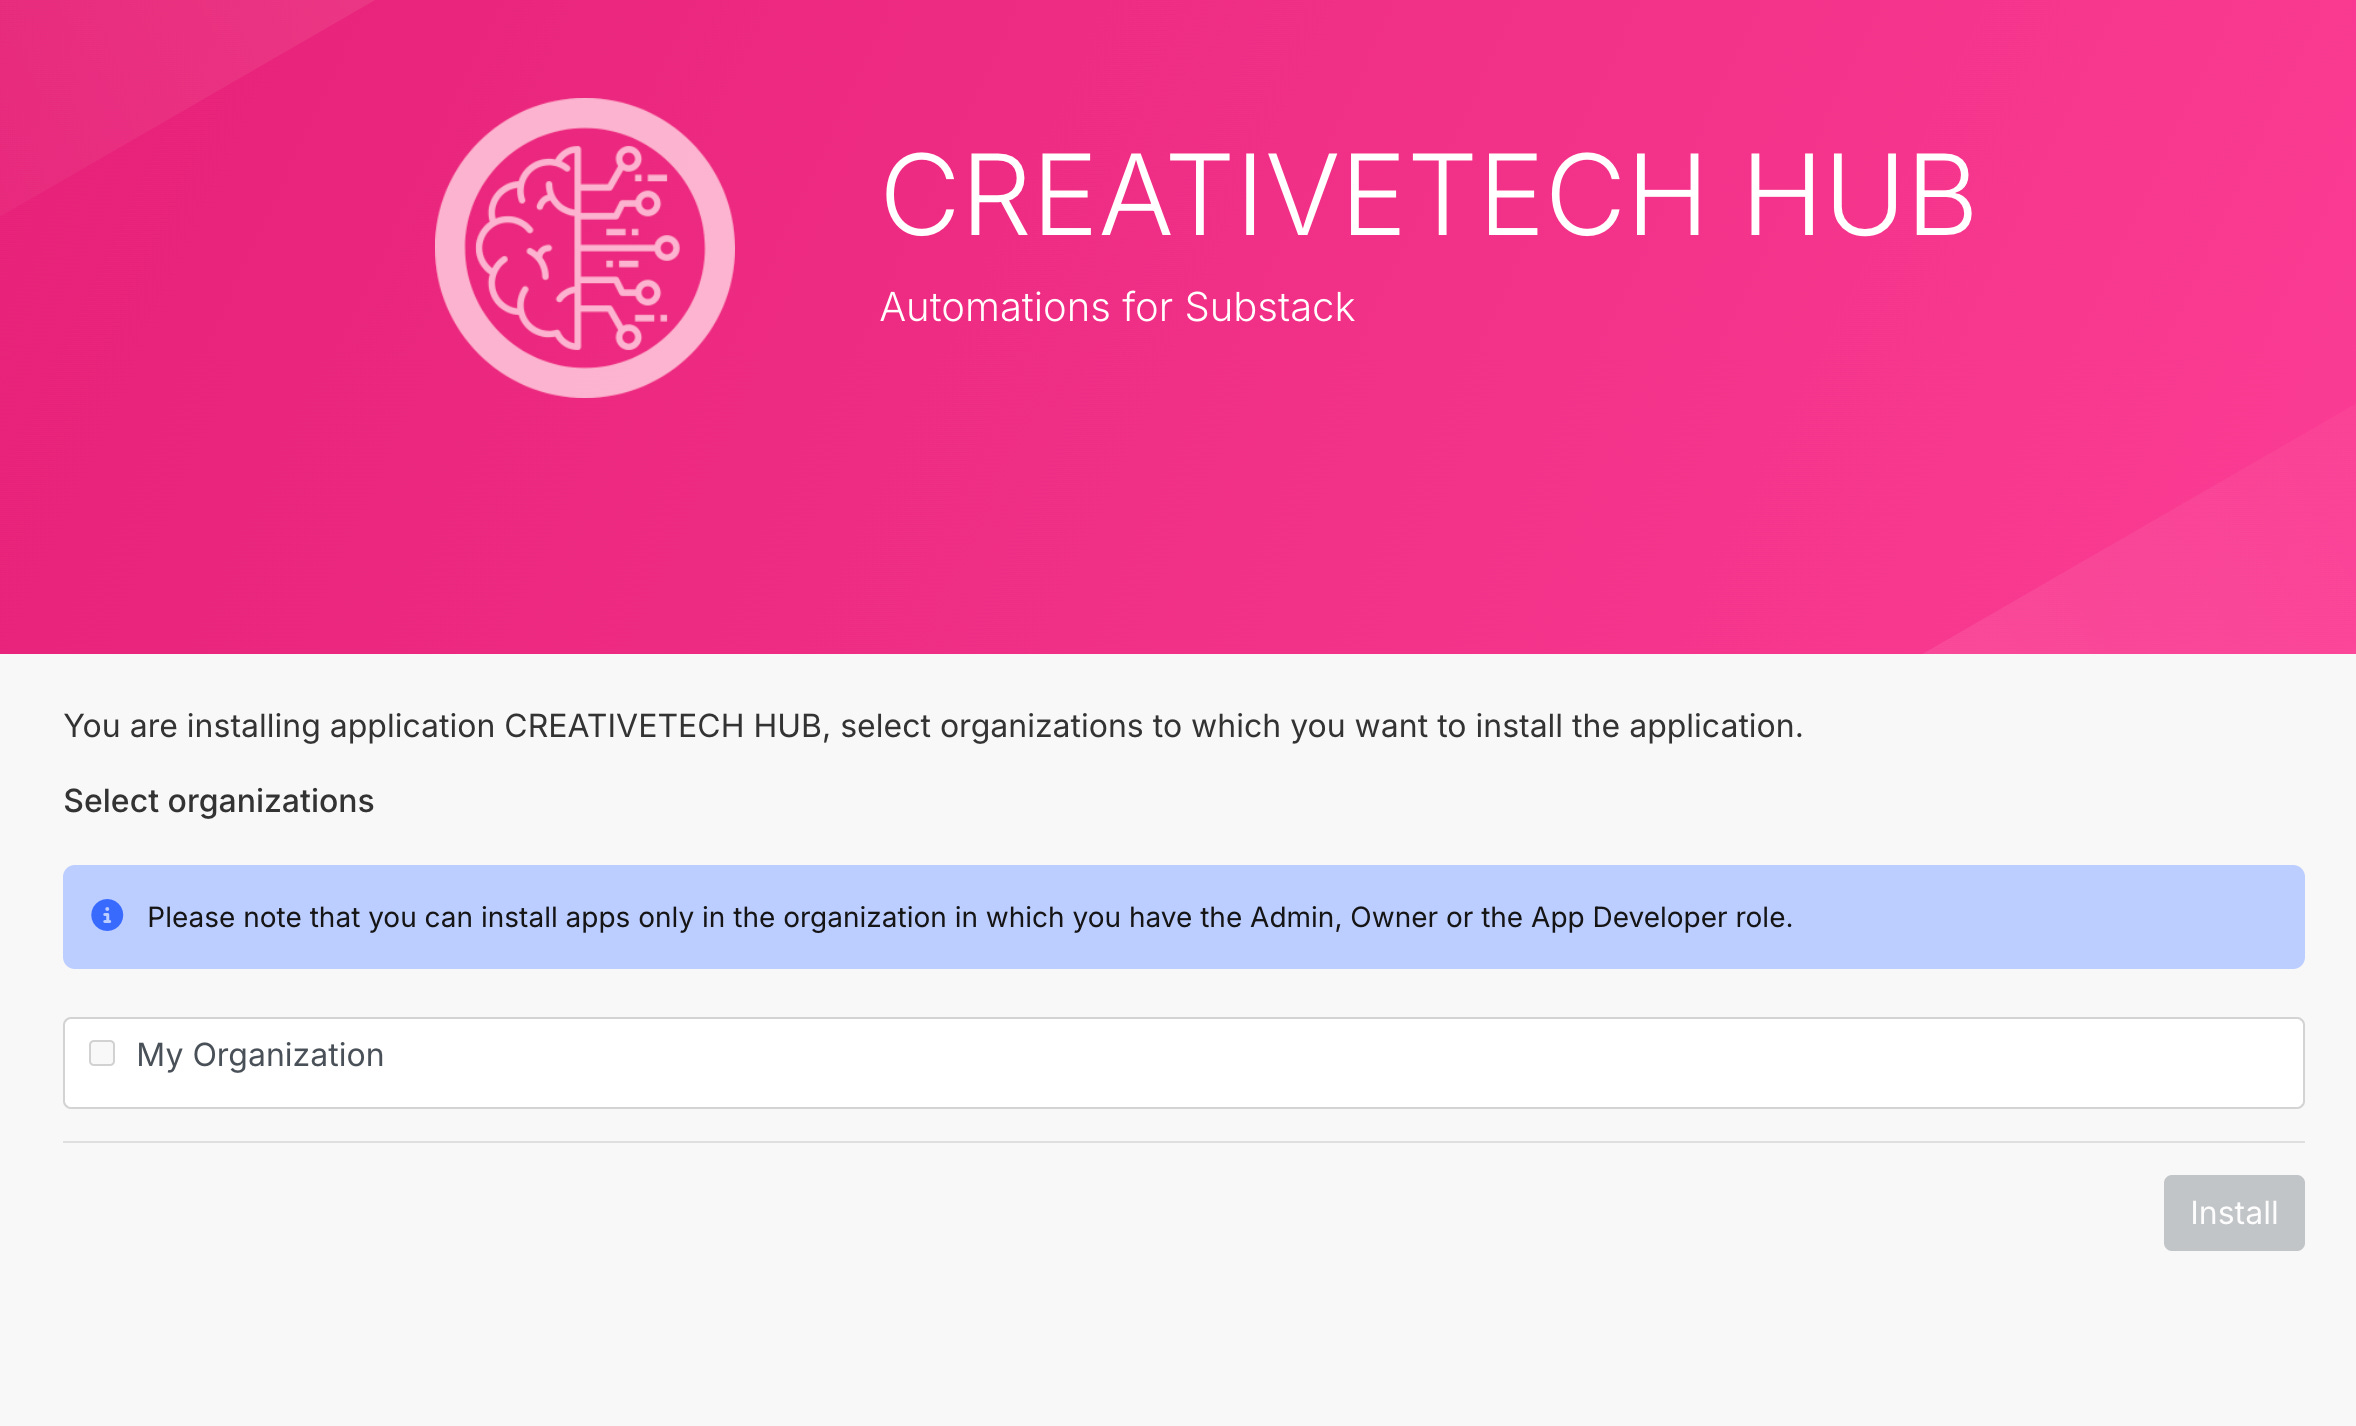Click the installing application description sentence
The width and height of the screenshot is (2356, 1426).
[x=932, y=726]
